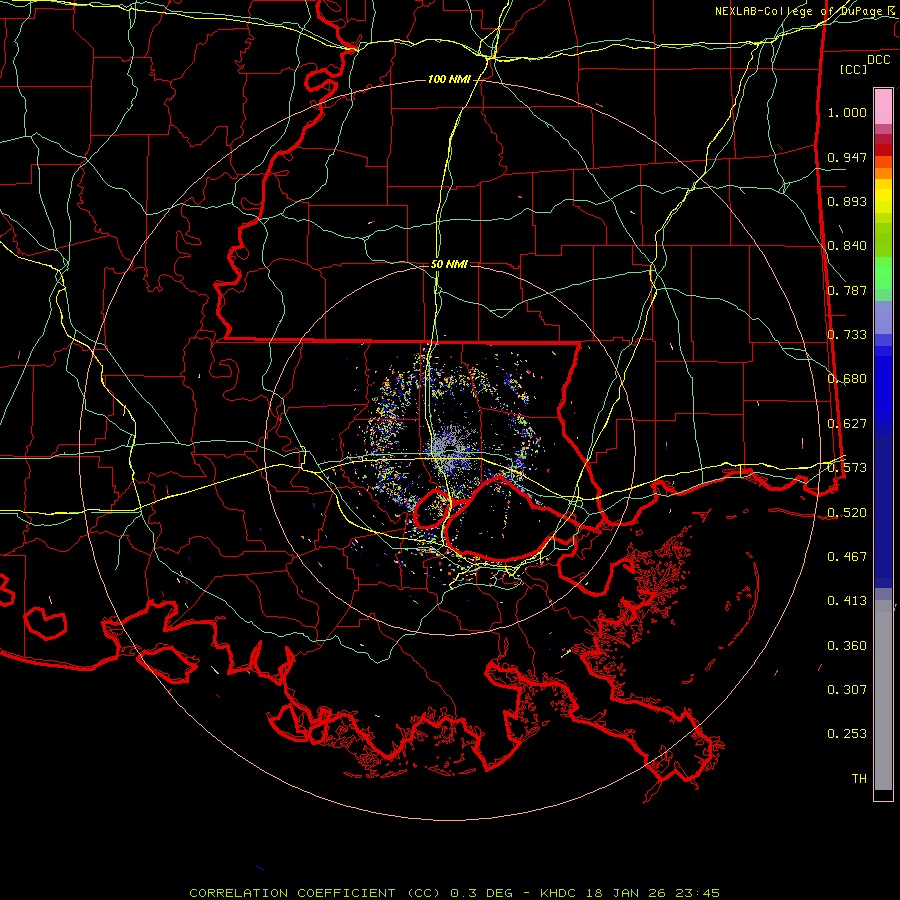This screenshot has width=900, height=900.
Task: Select the 0.307 legend value
Action: tap(847, 690)
